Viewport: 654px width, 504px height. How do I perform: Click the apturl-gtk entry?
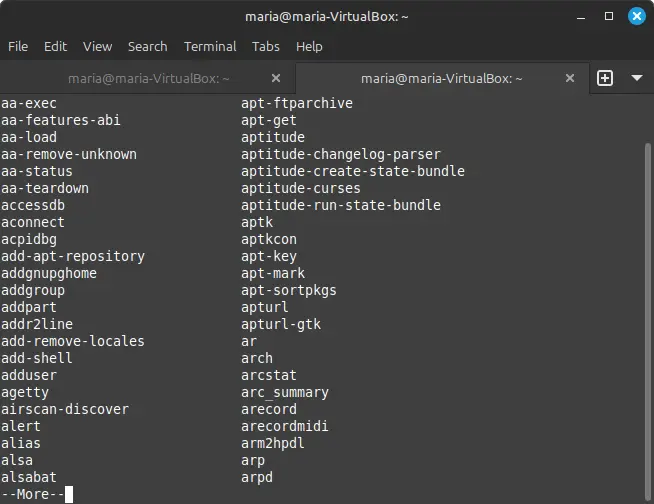coord(281,325)
